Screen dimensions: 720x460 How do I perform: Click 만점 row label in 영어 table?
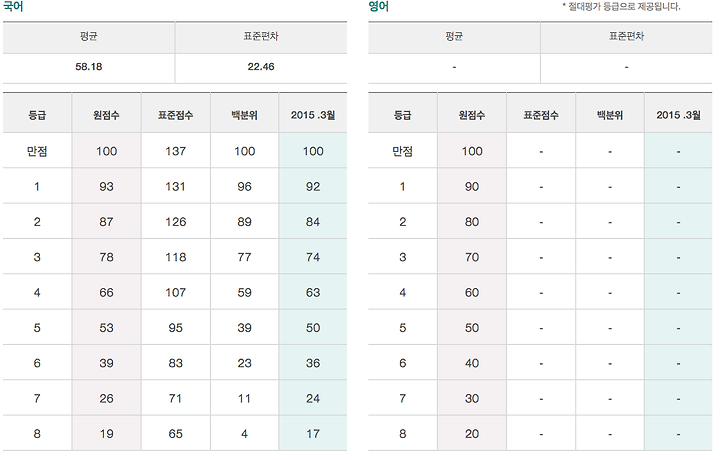(x=403, y=151)
